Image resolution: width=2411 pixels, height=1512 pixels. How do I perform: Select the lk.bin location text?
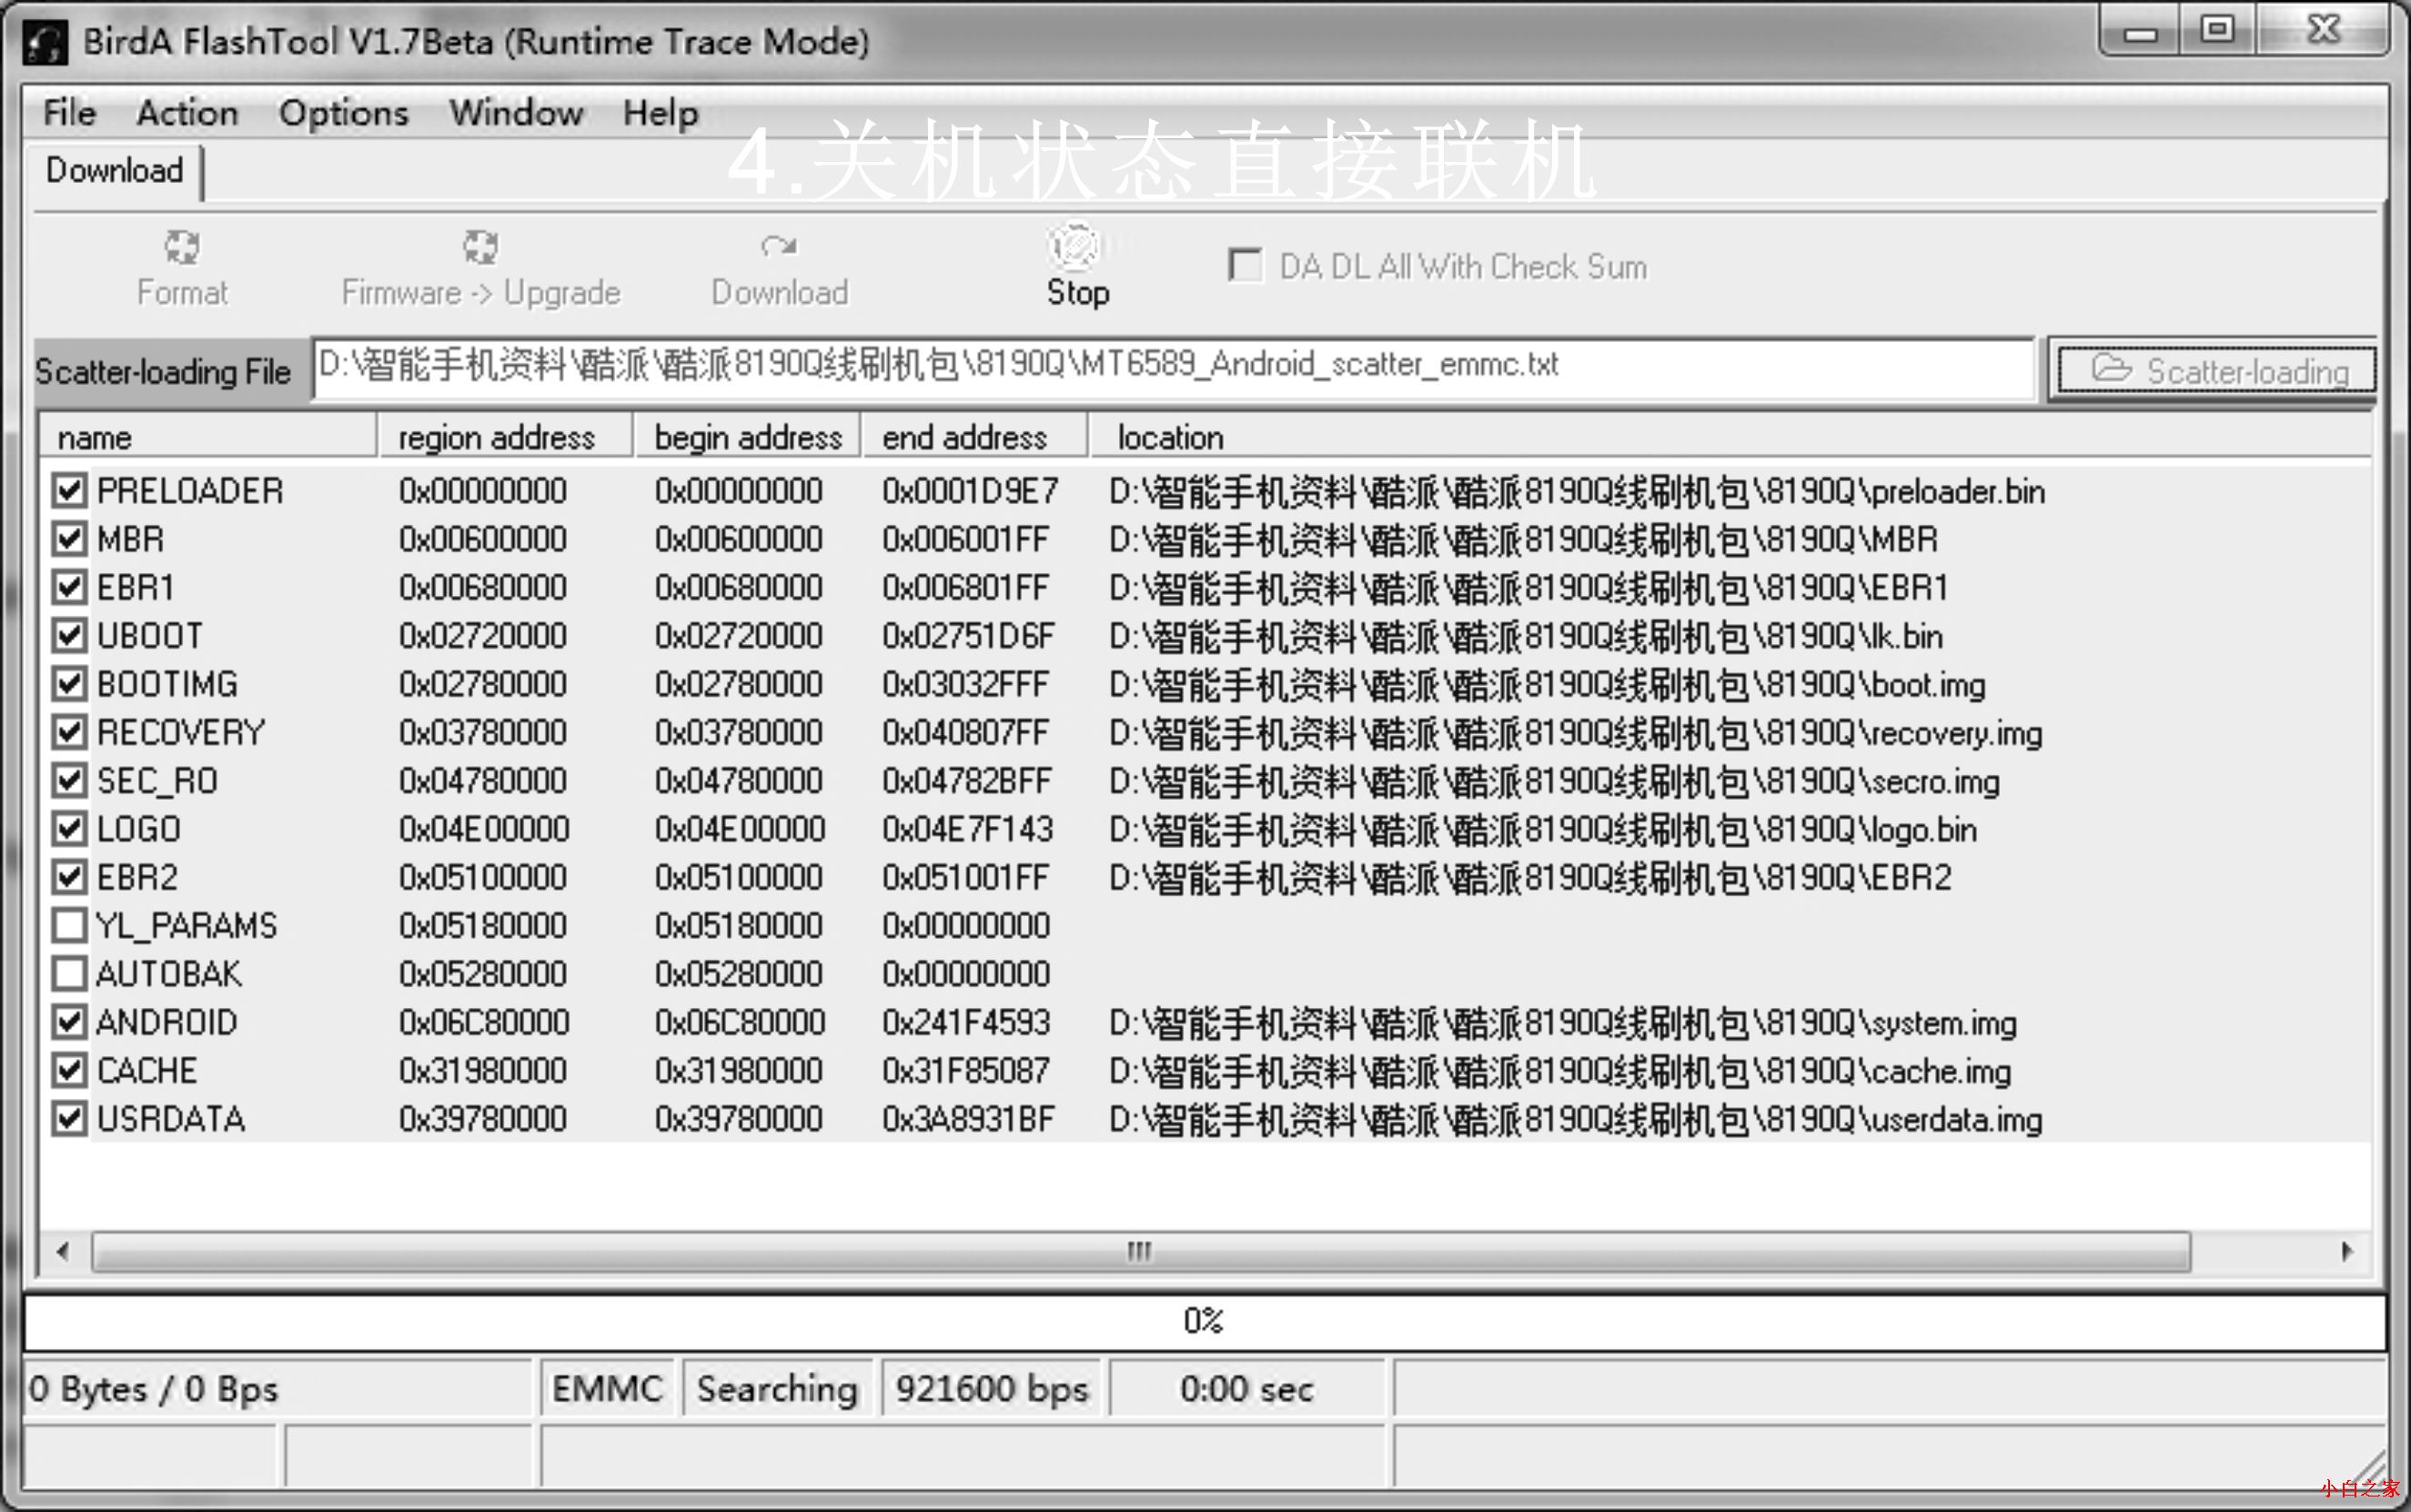pos(1526,636)
